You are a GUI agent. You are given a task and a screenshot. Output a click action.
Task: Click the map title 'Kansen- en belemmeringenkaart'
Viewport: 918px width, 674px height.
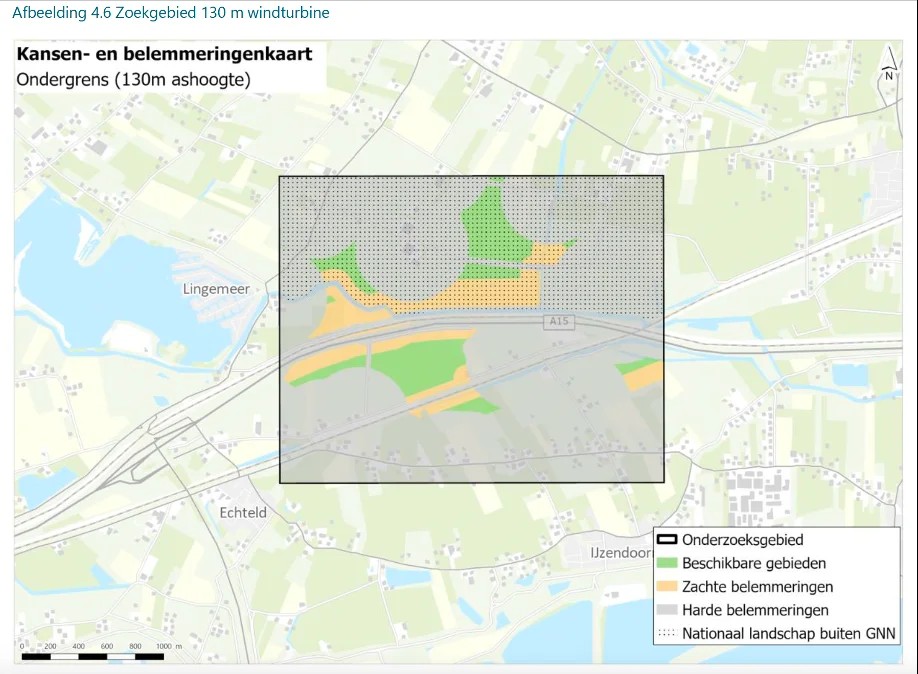(165, 54)
